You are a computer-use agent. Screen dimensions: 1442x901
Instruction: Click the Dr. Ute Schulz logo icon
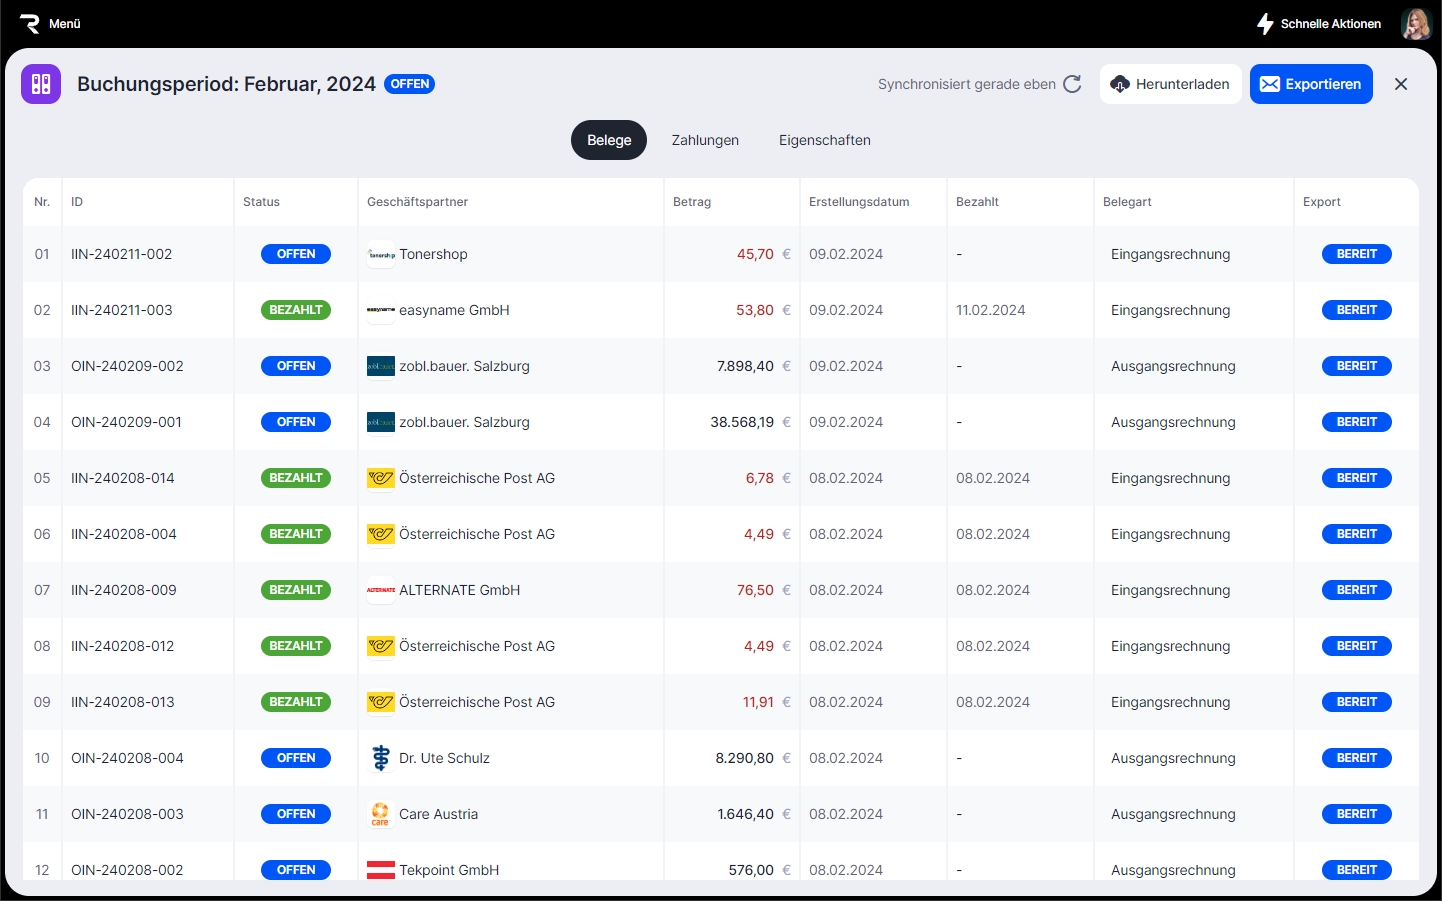(381, 758)
